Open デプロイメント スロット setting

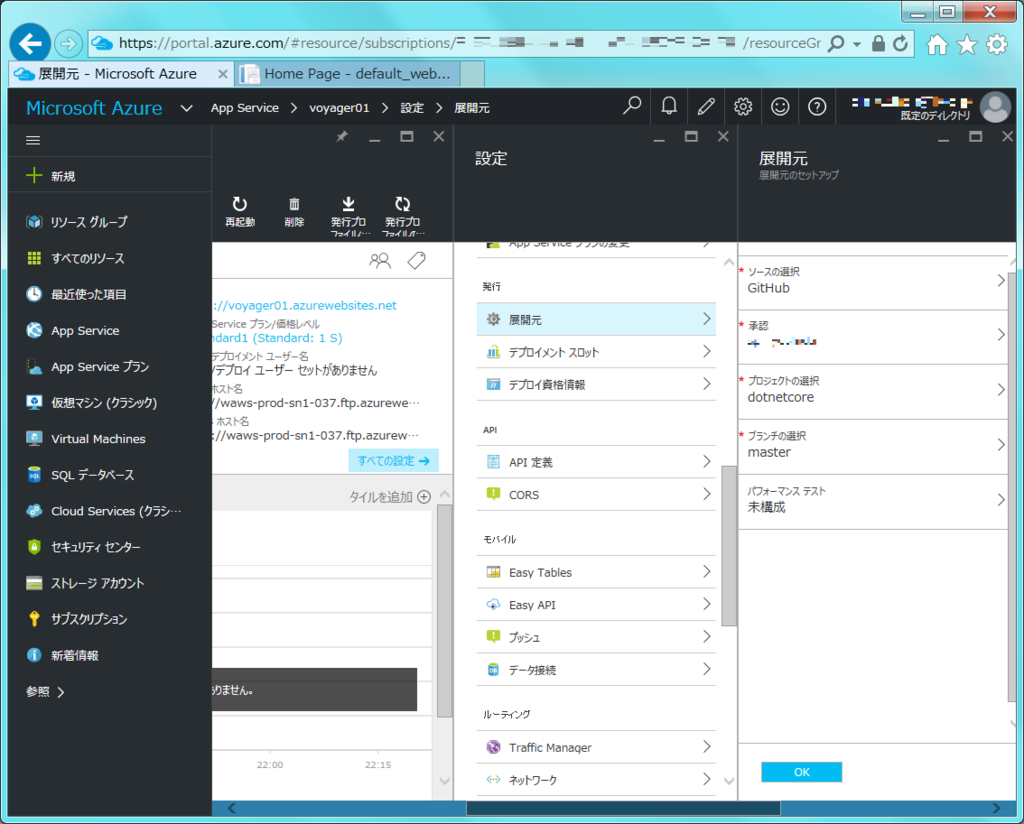pos(596,352)
